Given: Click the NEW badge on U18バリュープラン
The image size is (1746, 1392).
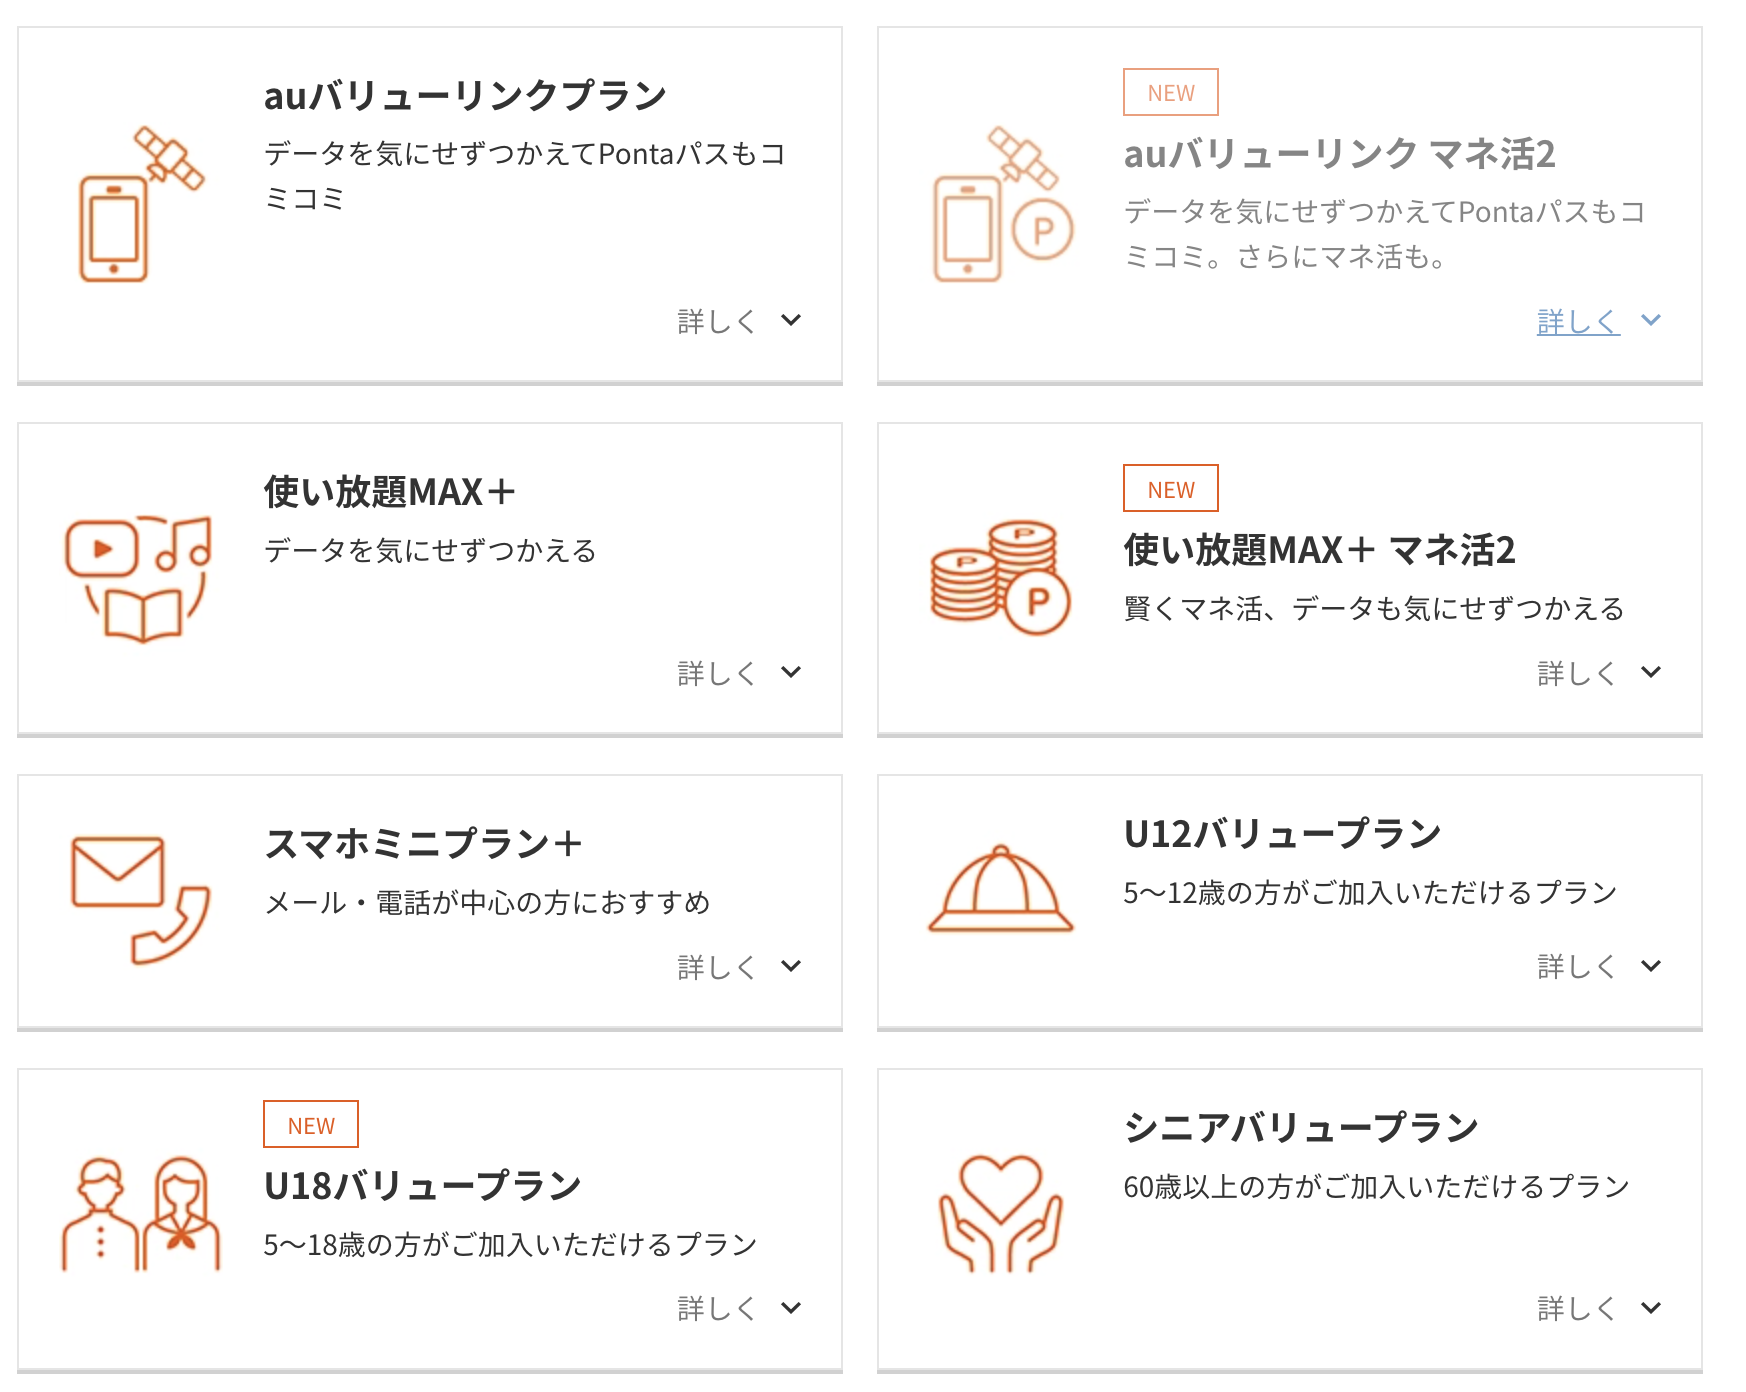Looking at the screenshot, I should pyautogui.click(x=310, y=1124).
